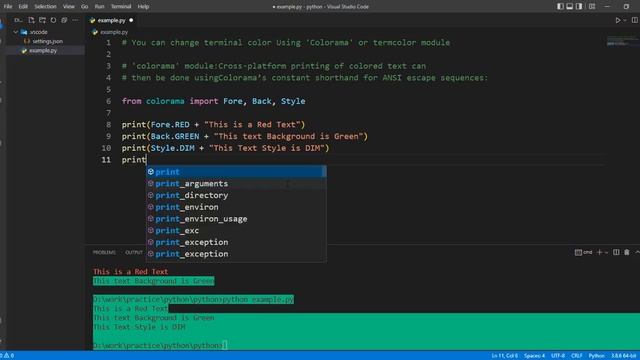The width and height of the screenshot is (640, 360).
Task: Open the new terminal launch profile dropdown
Action: click(x=606, y=253)
